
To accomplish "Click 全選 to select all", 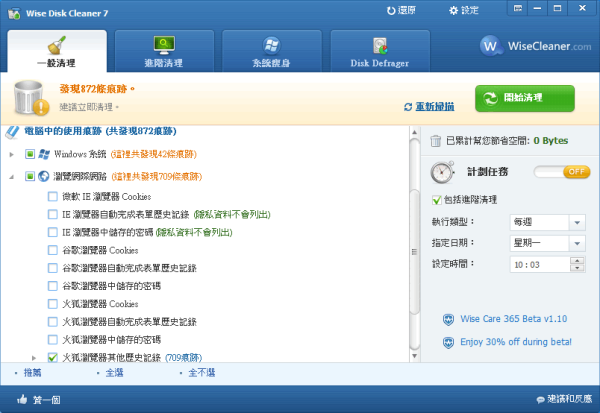I will 114,373.
